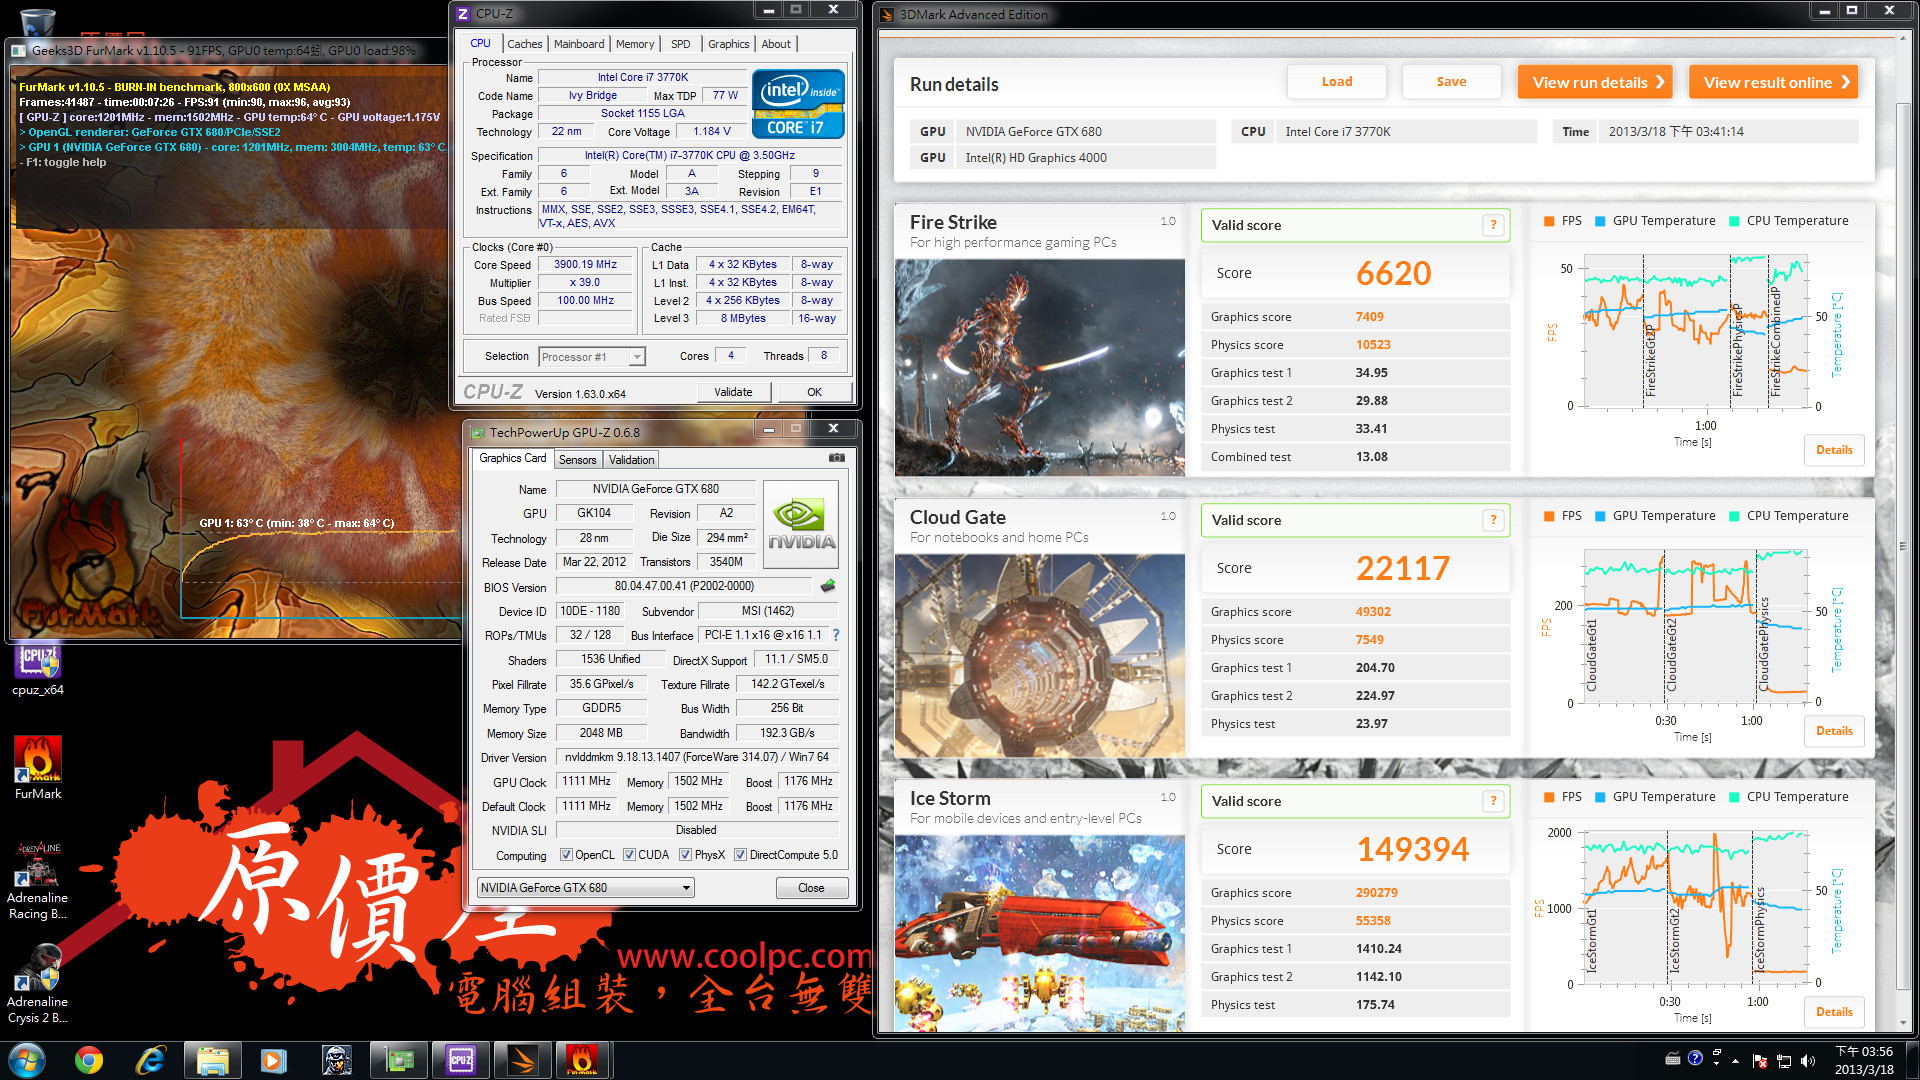Click the blue help tray icon
The image size is (1920, 1080).
pyautogui.click(x=1695, y=1058)
